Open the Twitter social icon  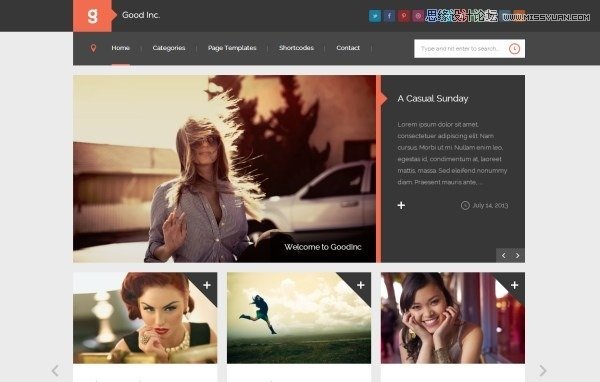point(375,16)
